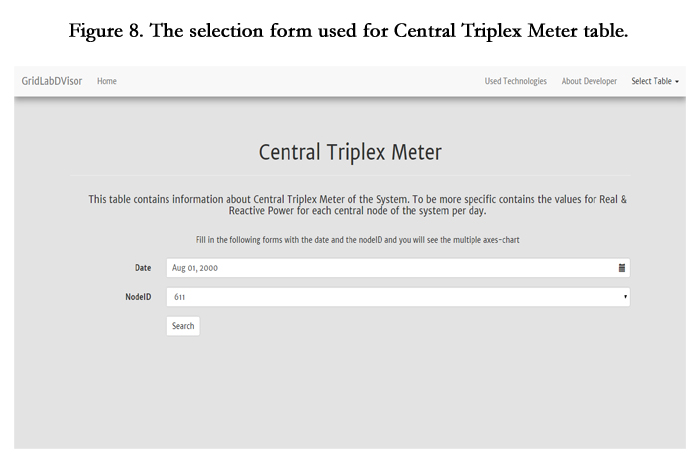
Task: Click the NodeID dropdown arrow
Action: click(x=625, y=297)
